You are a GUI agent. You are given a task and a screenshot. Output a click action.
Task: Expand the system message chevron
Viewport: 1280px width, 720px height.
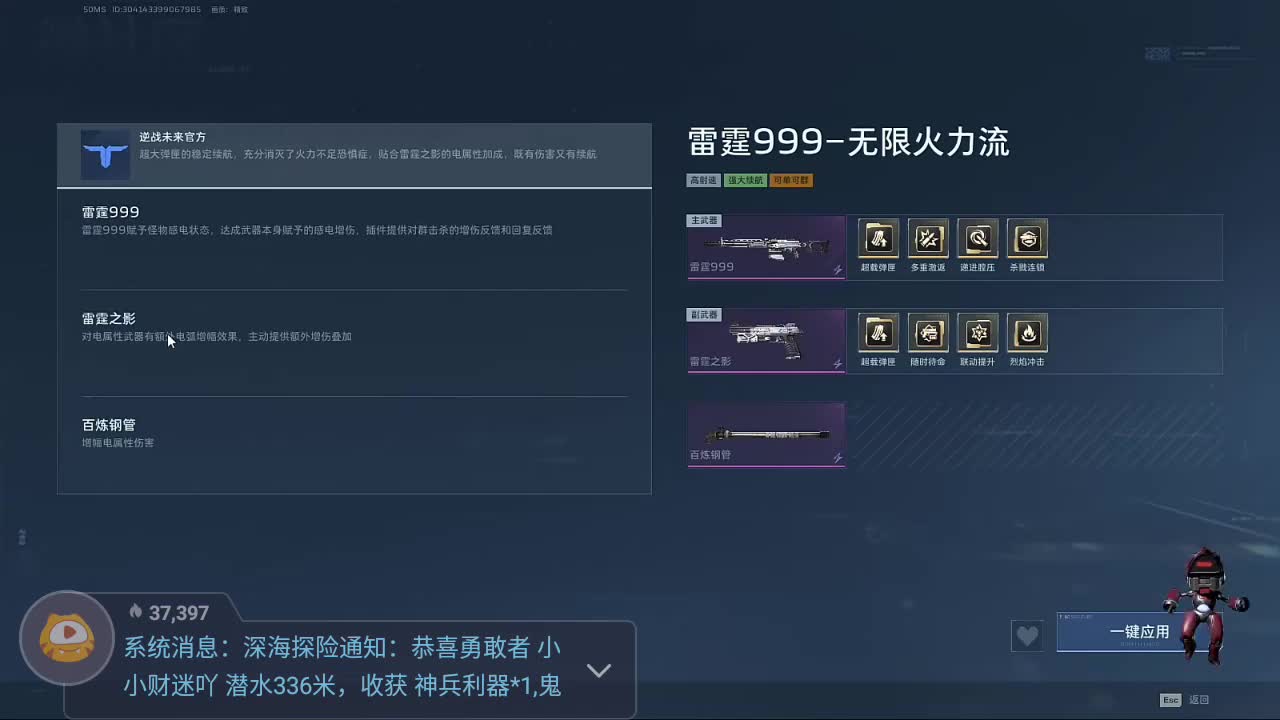(x=598, y=670)
